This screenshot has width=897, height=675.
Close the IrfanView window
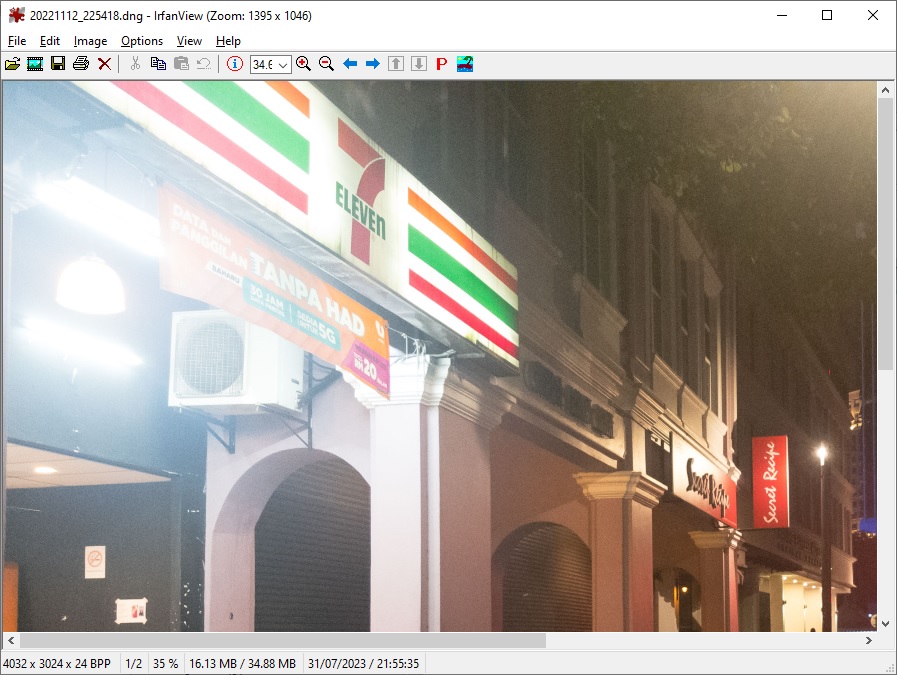coord(872,15)
